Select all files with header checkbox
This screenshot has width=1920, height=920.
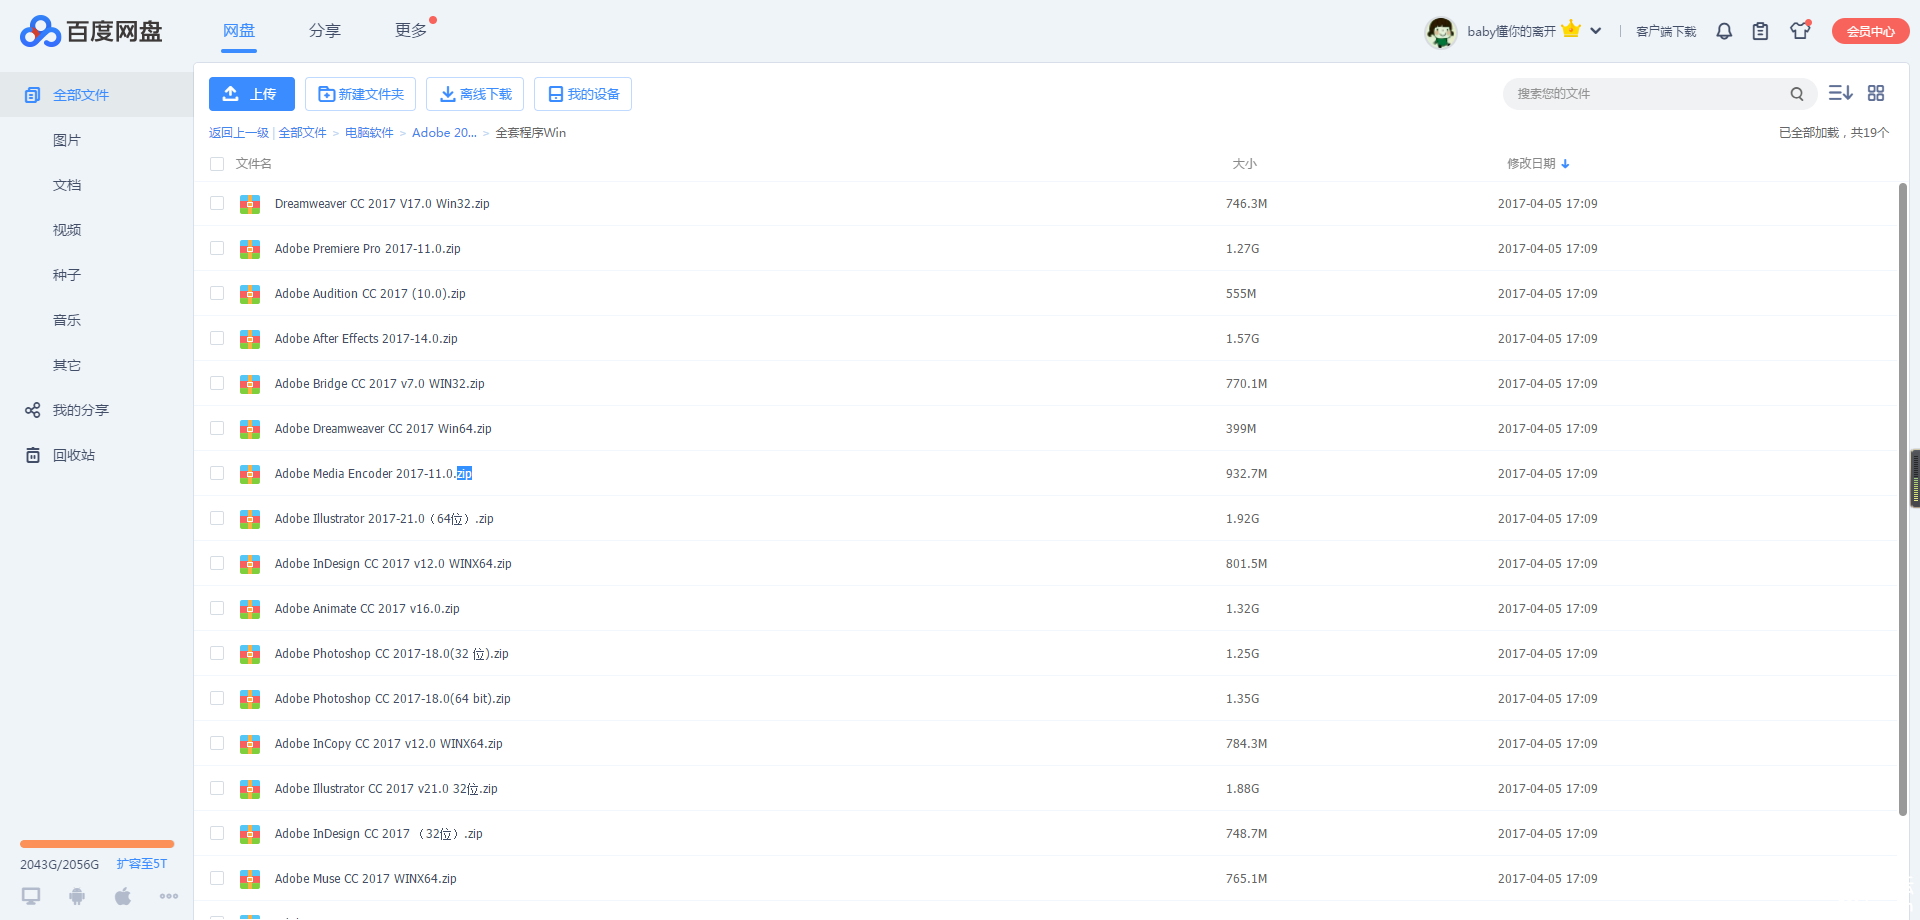[217, 164]
